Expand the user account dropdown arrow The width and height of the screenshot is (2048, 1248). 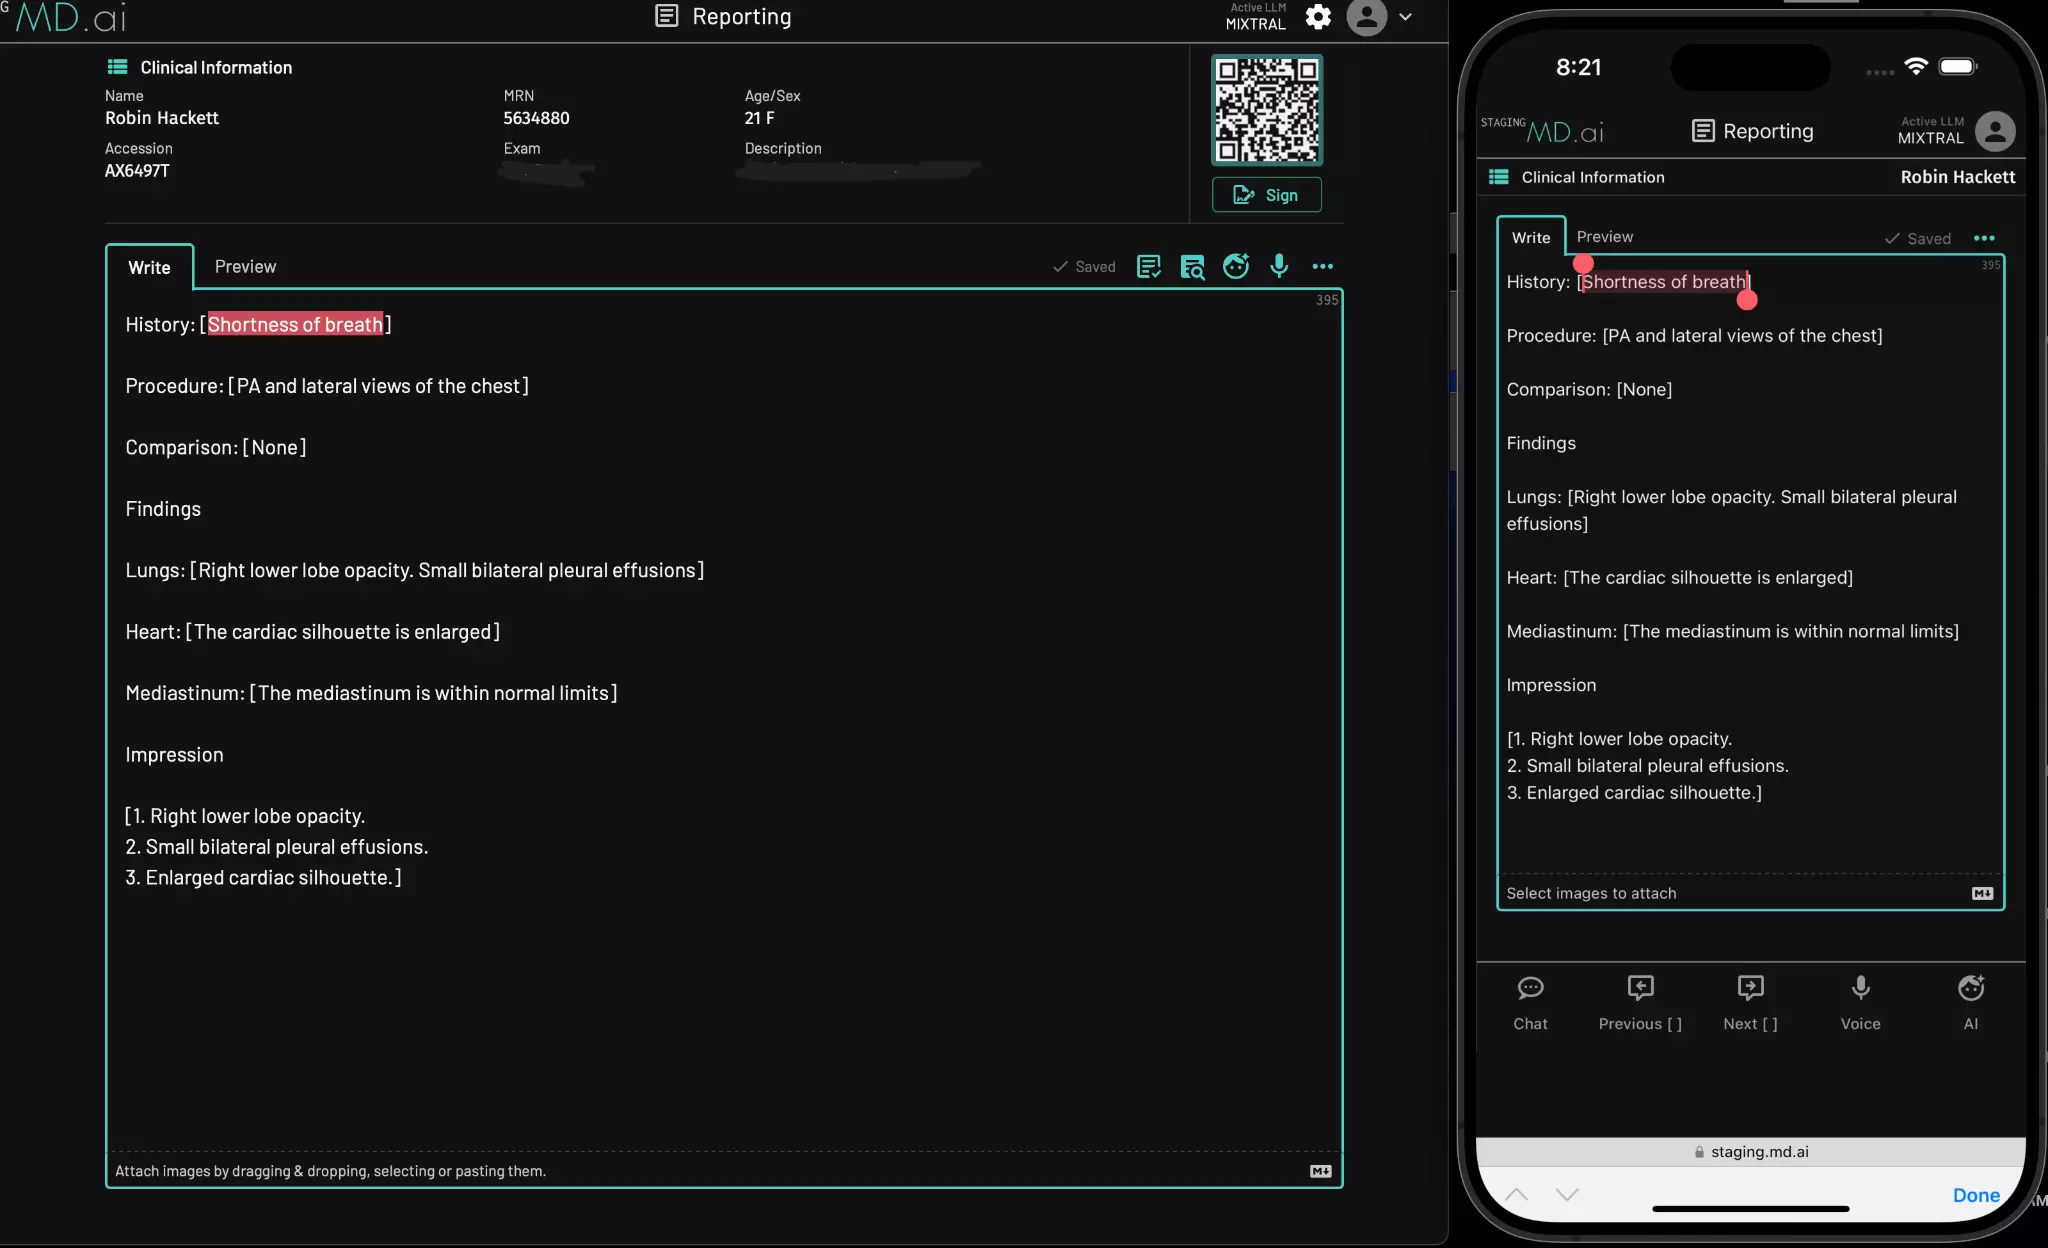coord(1405,17)
